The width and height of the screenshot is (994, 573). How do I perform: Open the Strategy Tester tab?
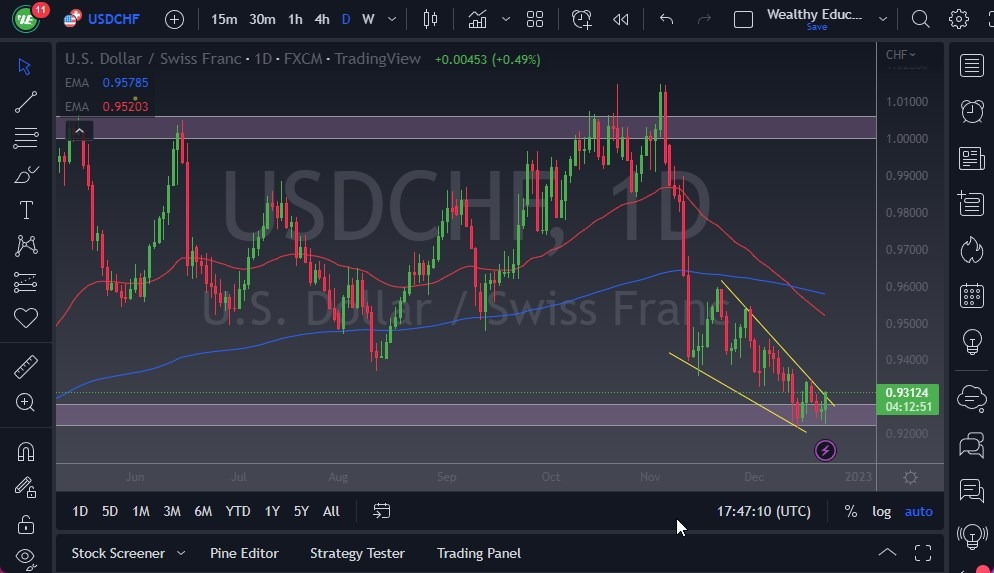357,553
